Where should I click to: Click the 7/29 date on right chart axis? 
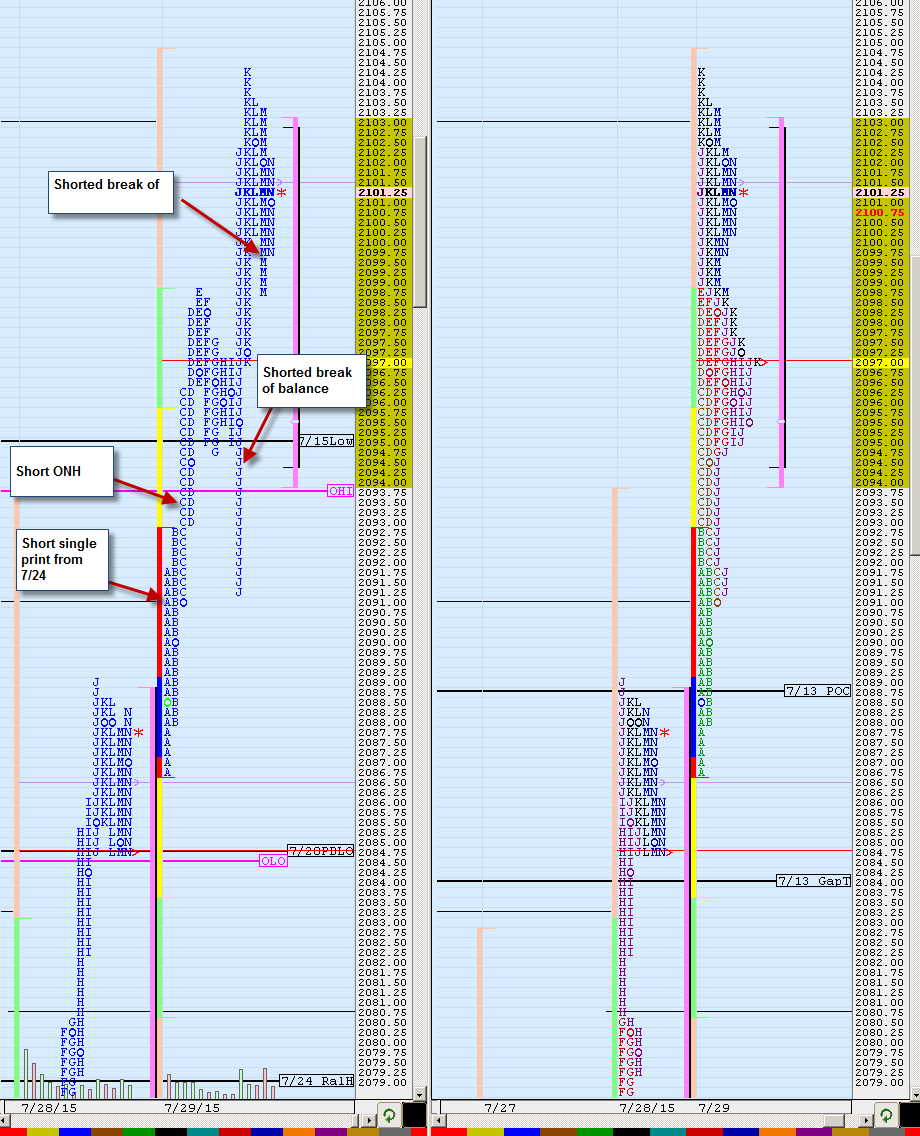[714, 1108]
